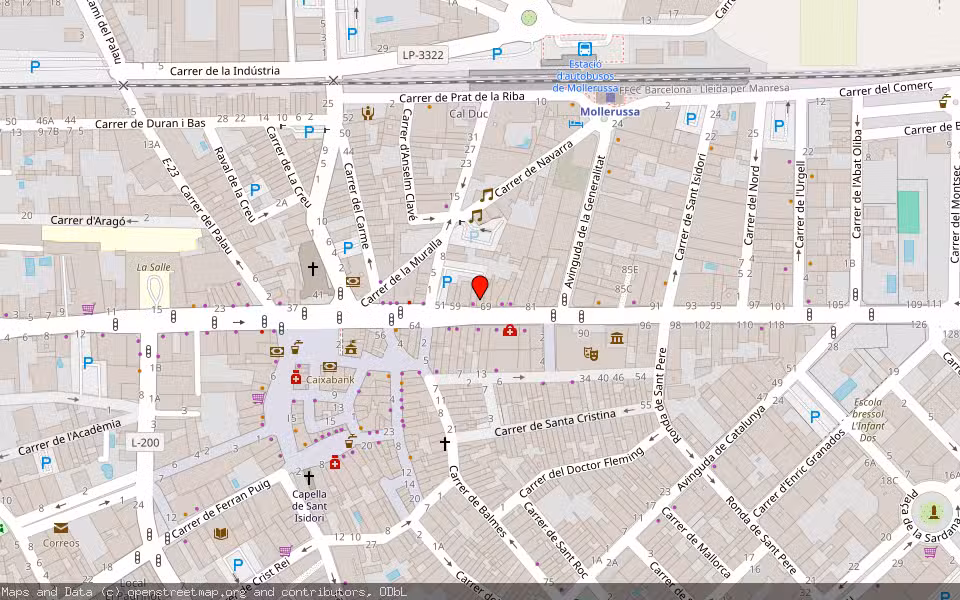The image size is (960, 600).
Task: Select the theatre masks icon
Action: [590, 353]
